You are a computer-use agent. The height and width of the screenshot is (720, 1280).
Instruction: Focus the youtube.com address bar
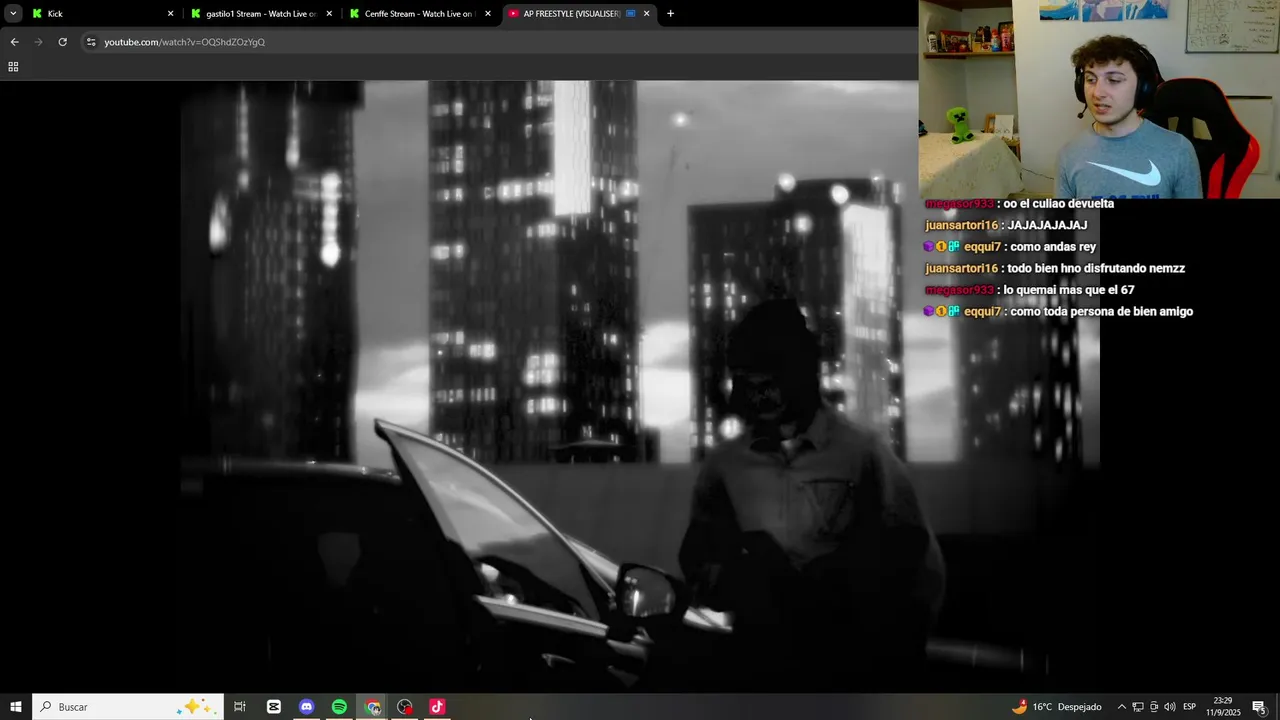coord(500,42)
